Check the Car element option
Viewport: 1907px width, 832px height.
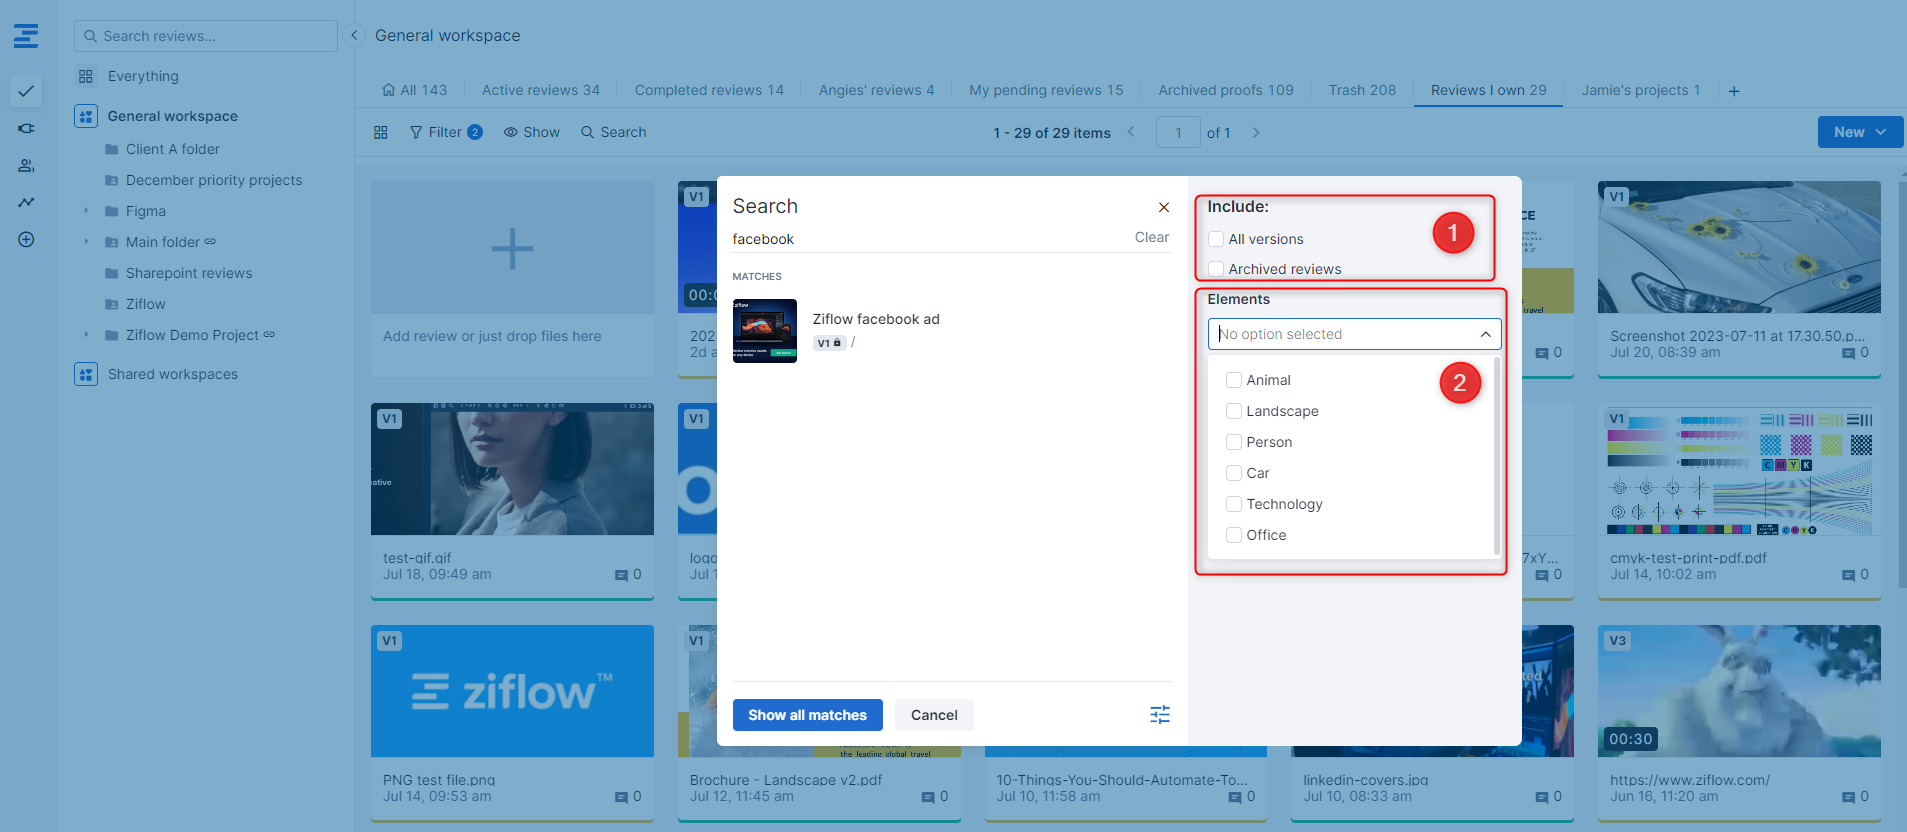click(1234, 473)
